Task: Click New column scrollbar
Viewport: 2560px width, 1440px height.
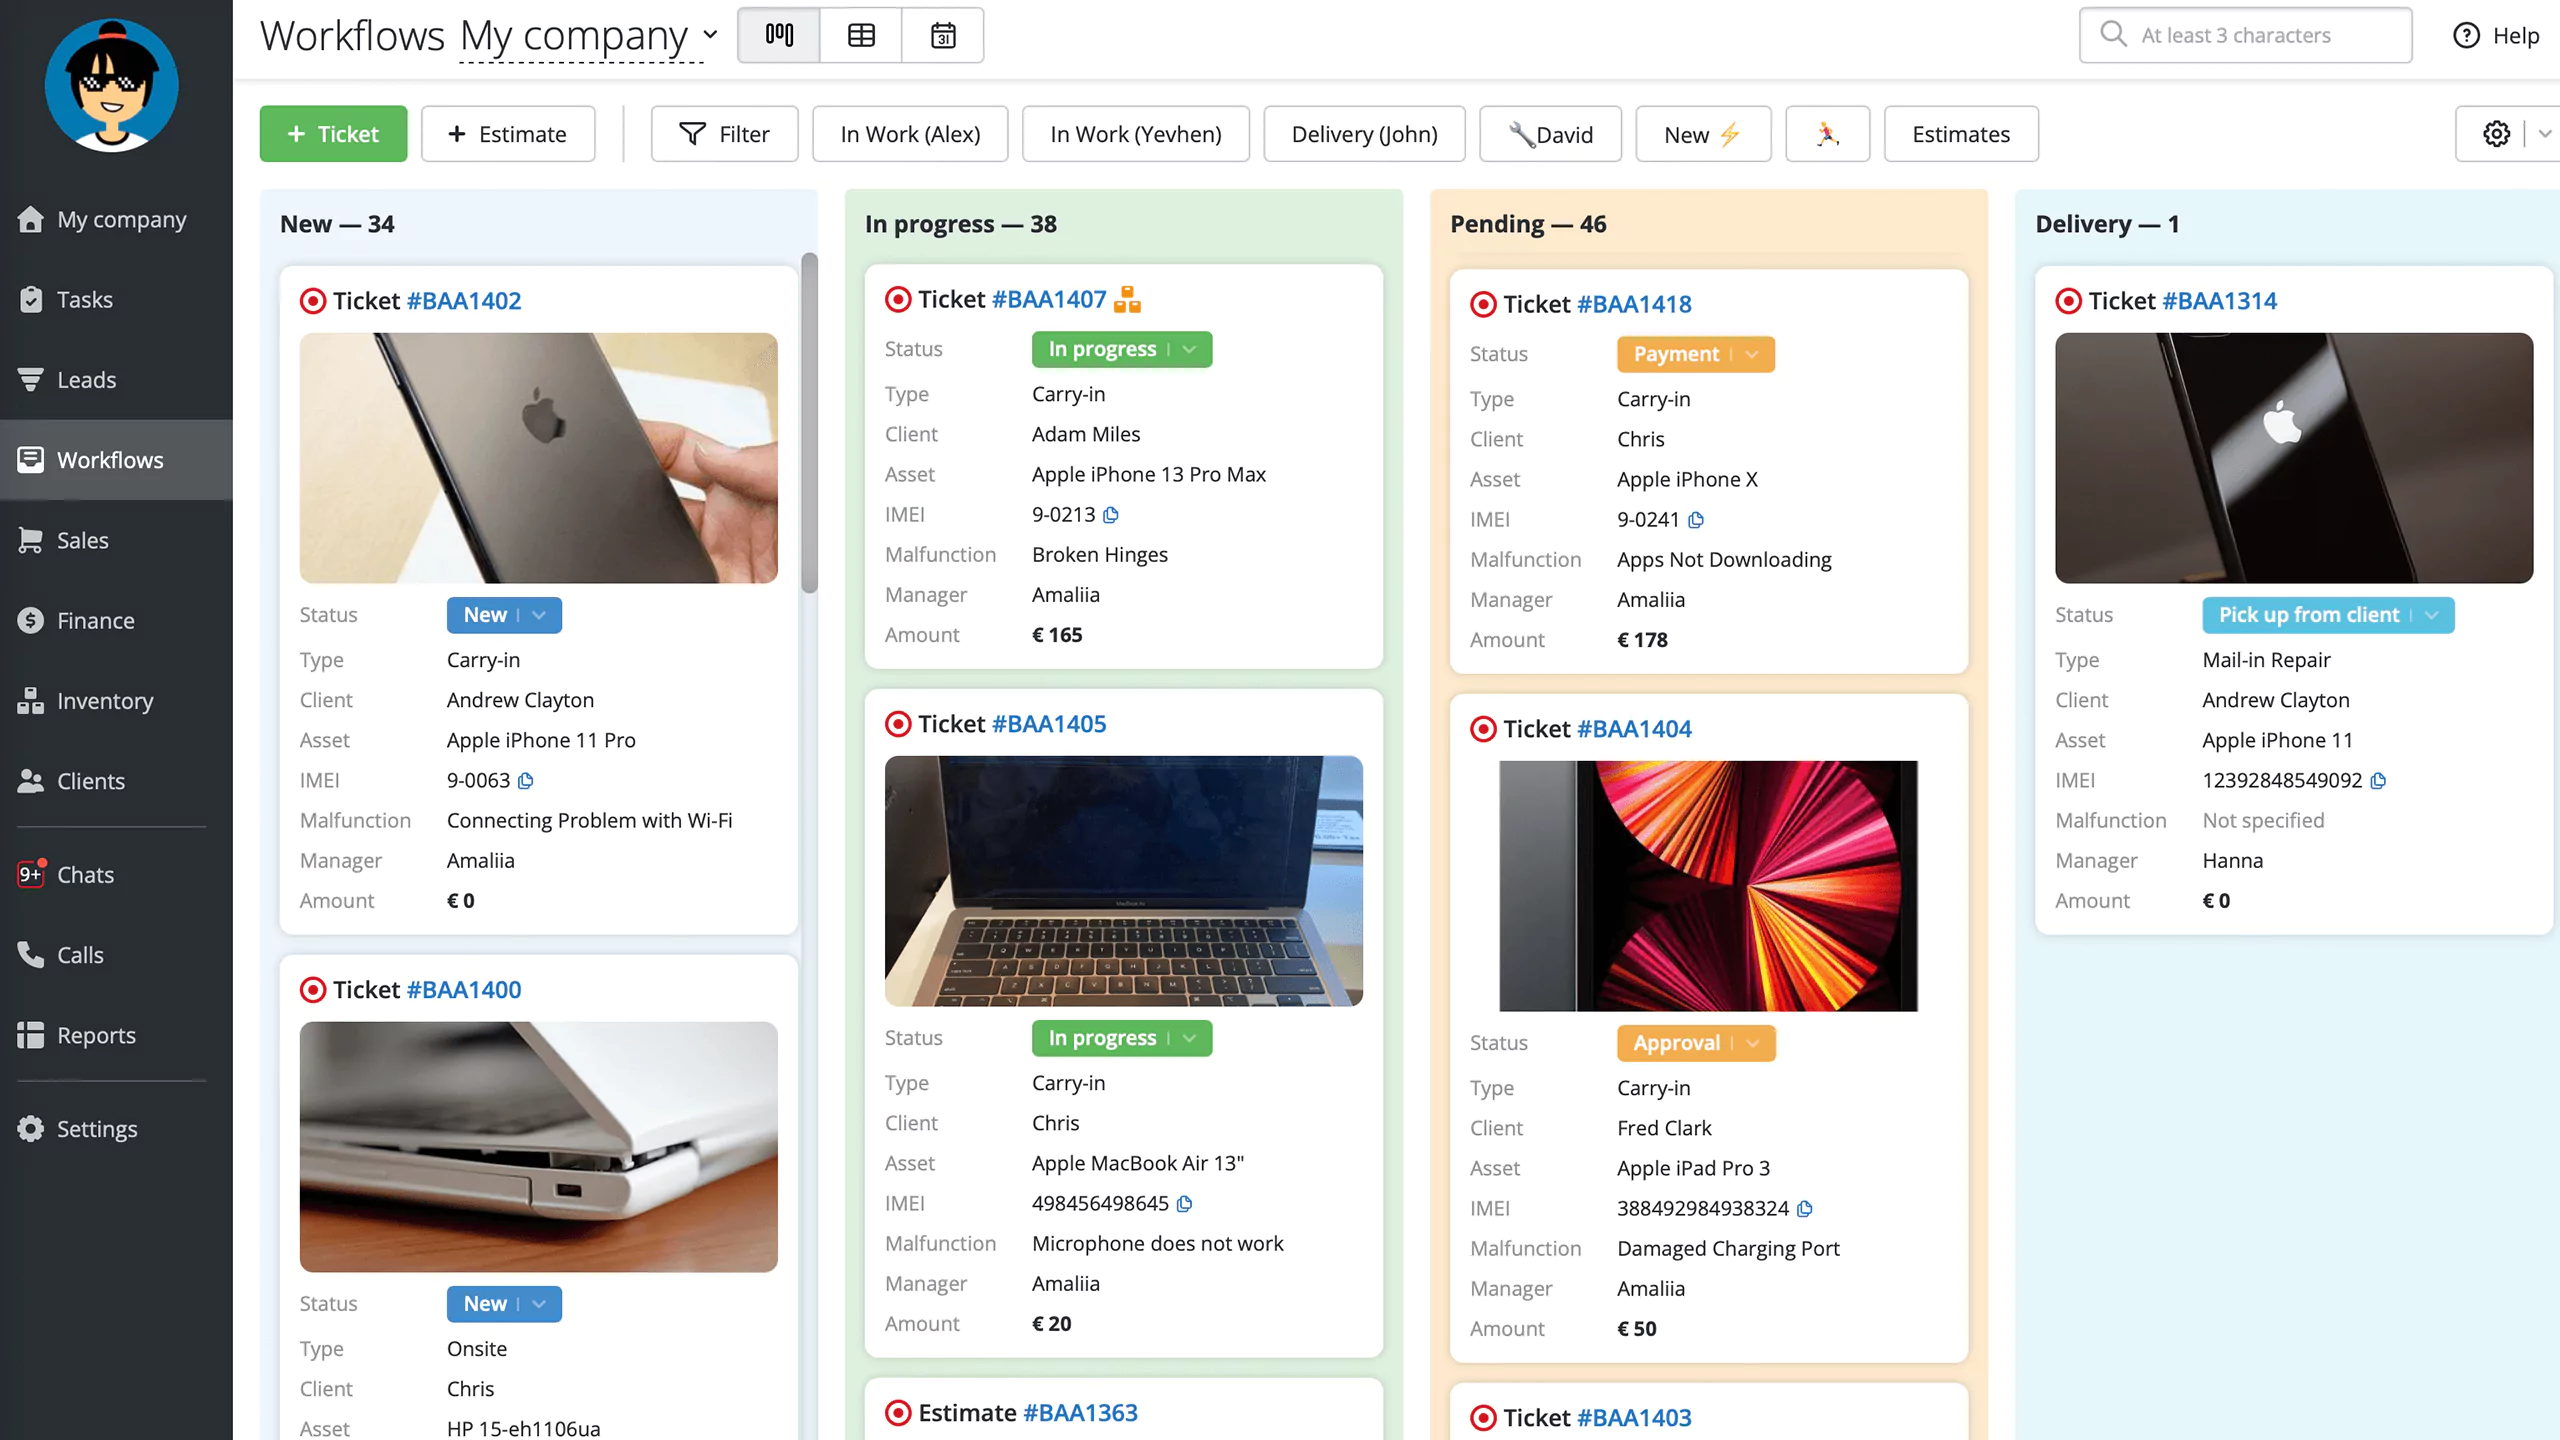Action: (x=809, y=422)
